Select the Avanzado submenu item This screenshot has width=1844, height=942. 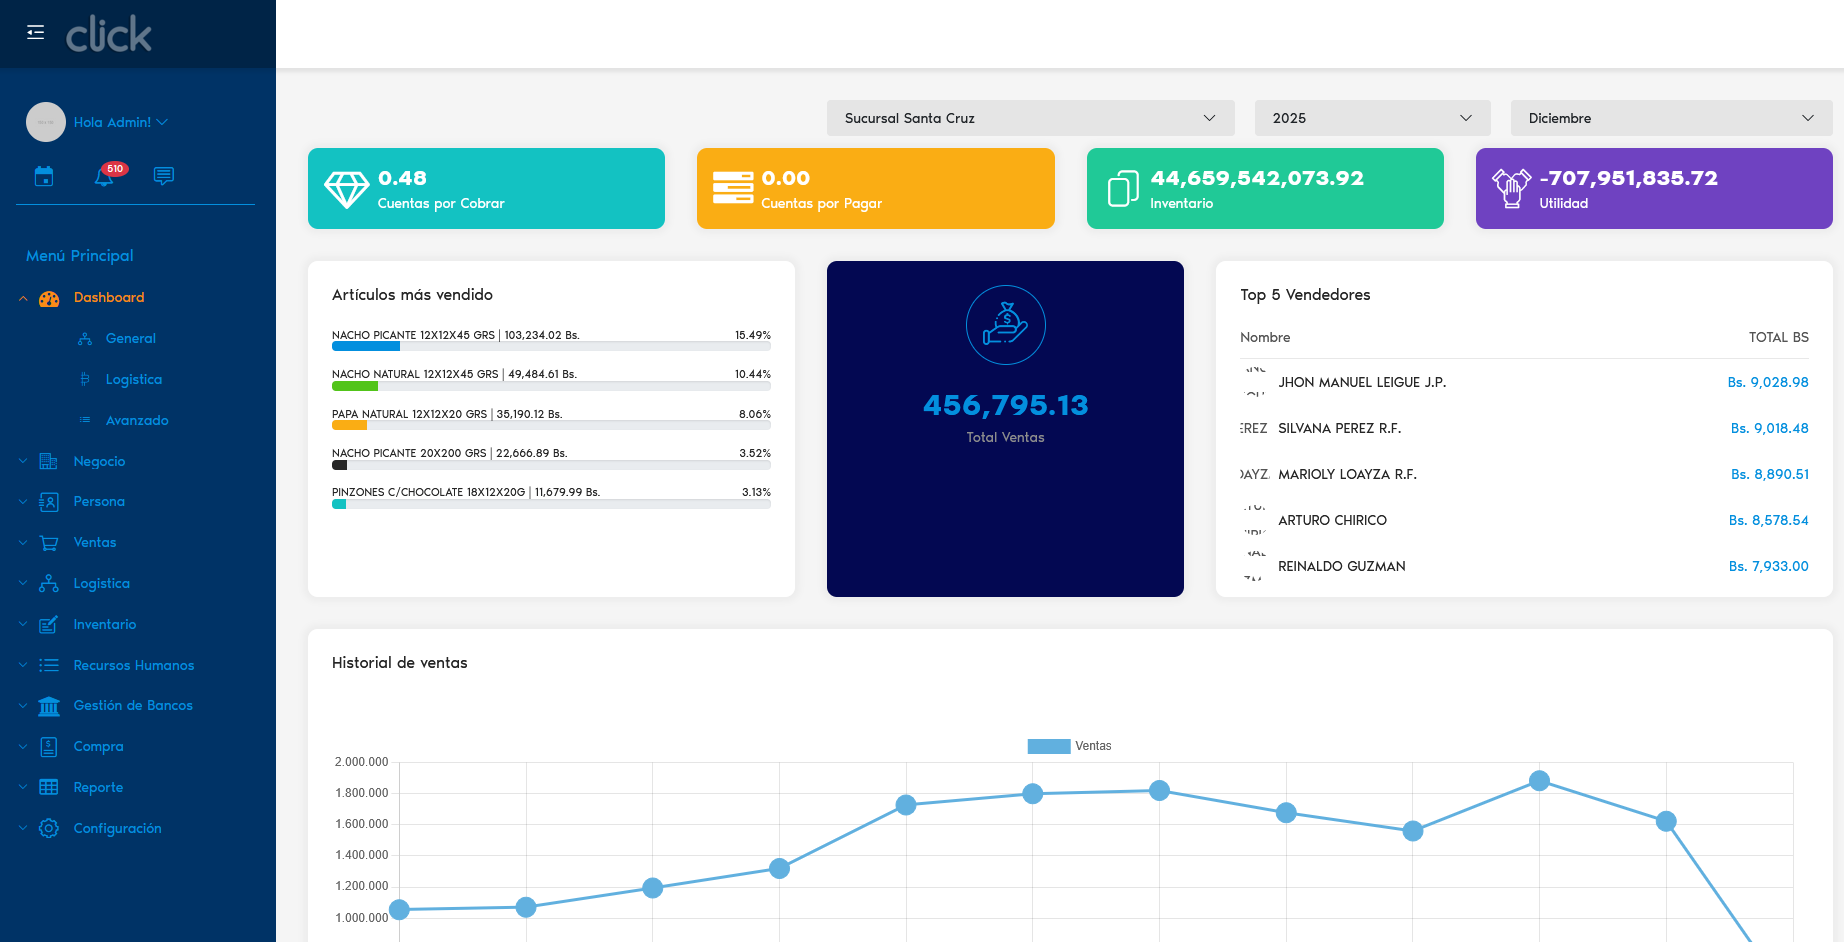point(137,421)
